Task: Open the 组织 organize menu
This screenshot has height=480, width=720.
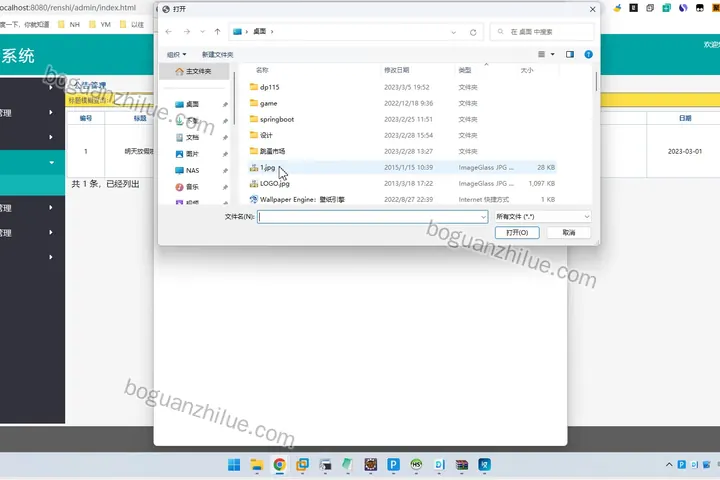Action: coord(176,55)
